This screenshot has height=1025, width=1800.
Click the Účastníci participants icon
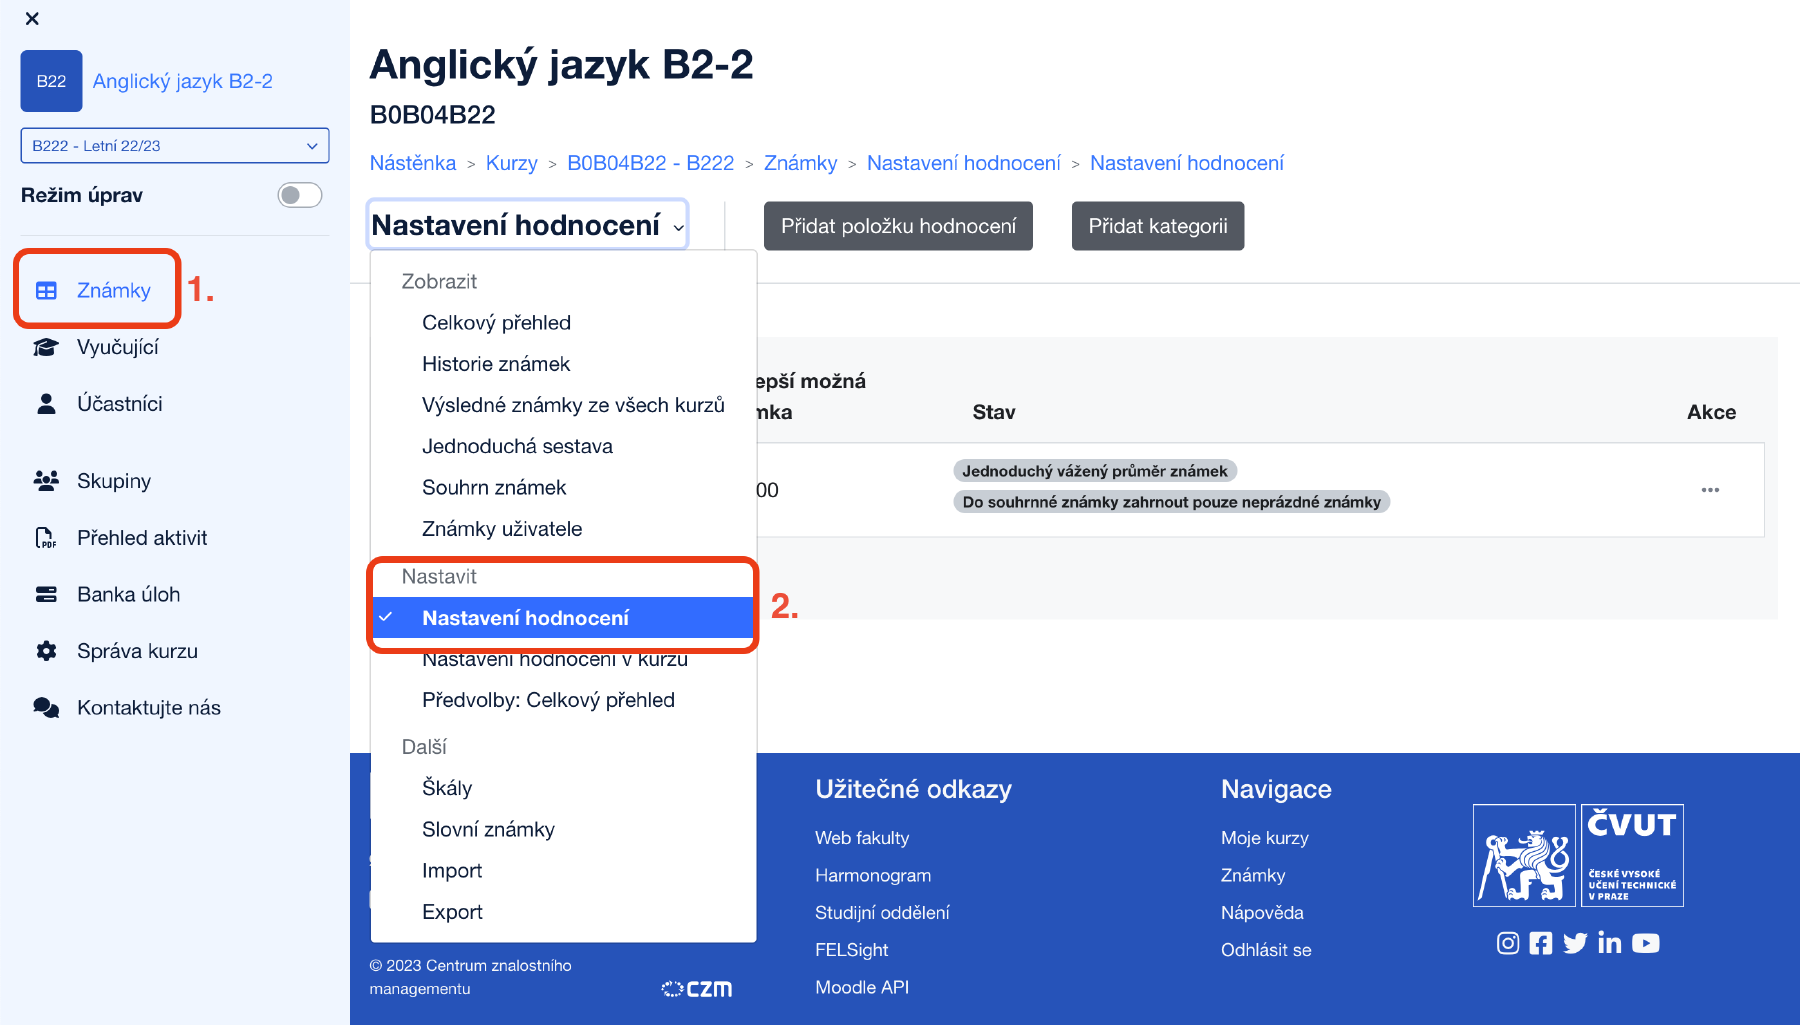[47, 402]
